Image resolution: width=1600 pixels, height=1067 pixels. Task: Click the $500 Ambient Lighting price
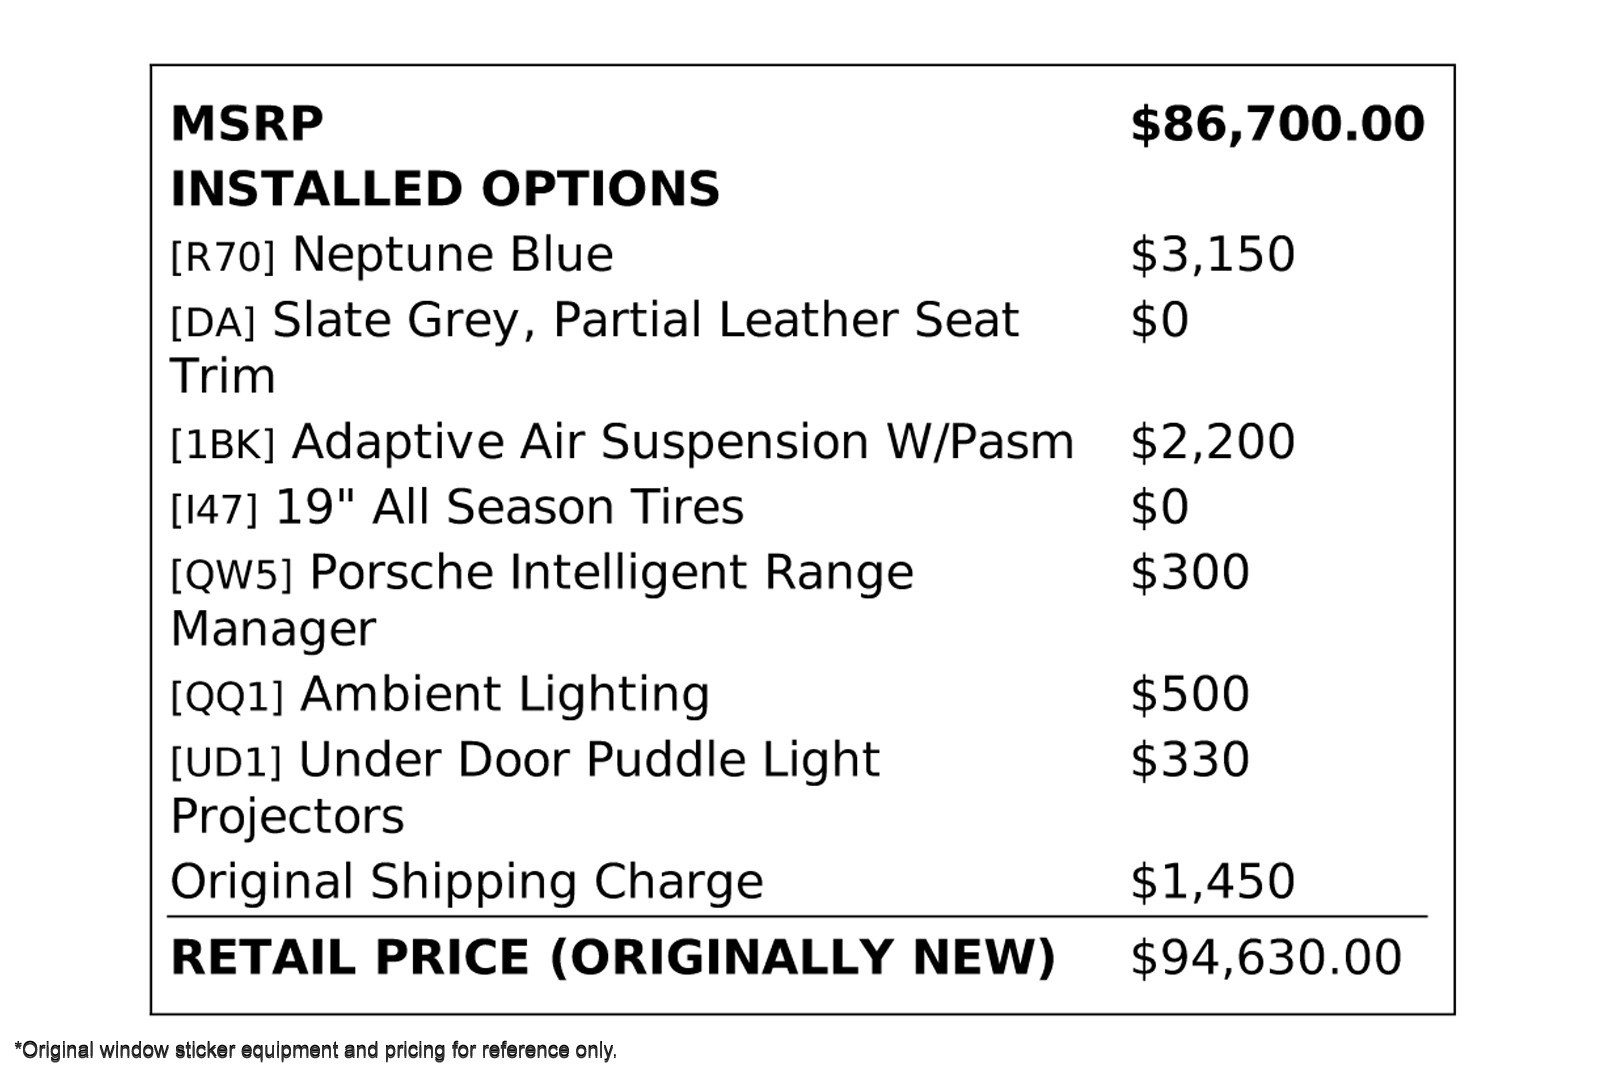1190,694
